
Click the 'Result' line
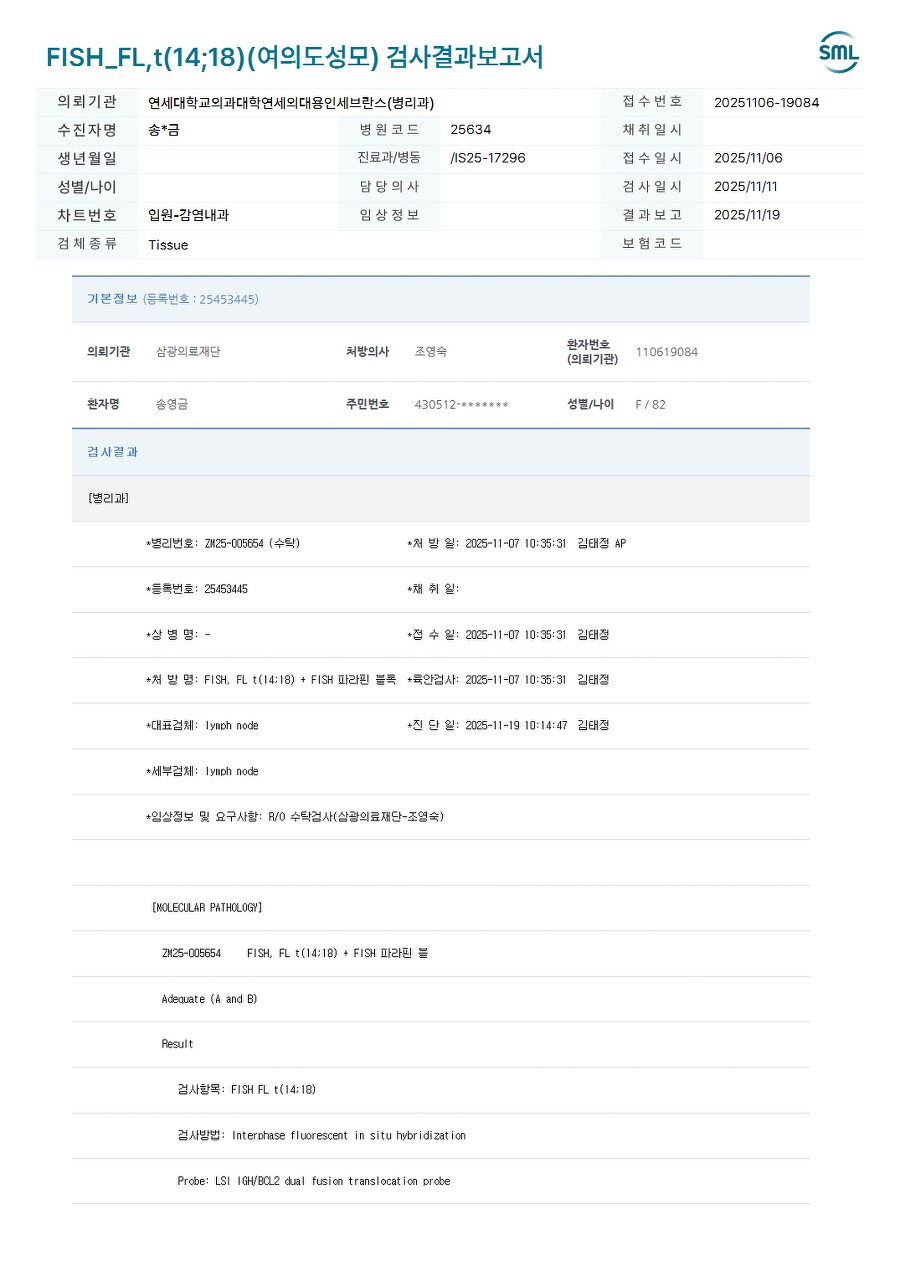pos(178,1044)
